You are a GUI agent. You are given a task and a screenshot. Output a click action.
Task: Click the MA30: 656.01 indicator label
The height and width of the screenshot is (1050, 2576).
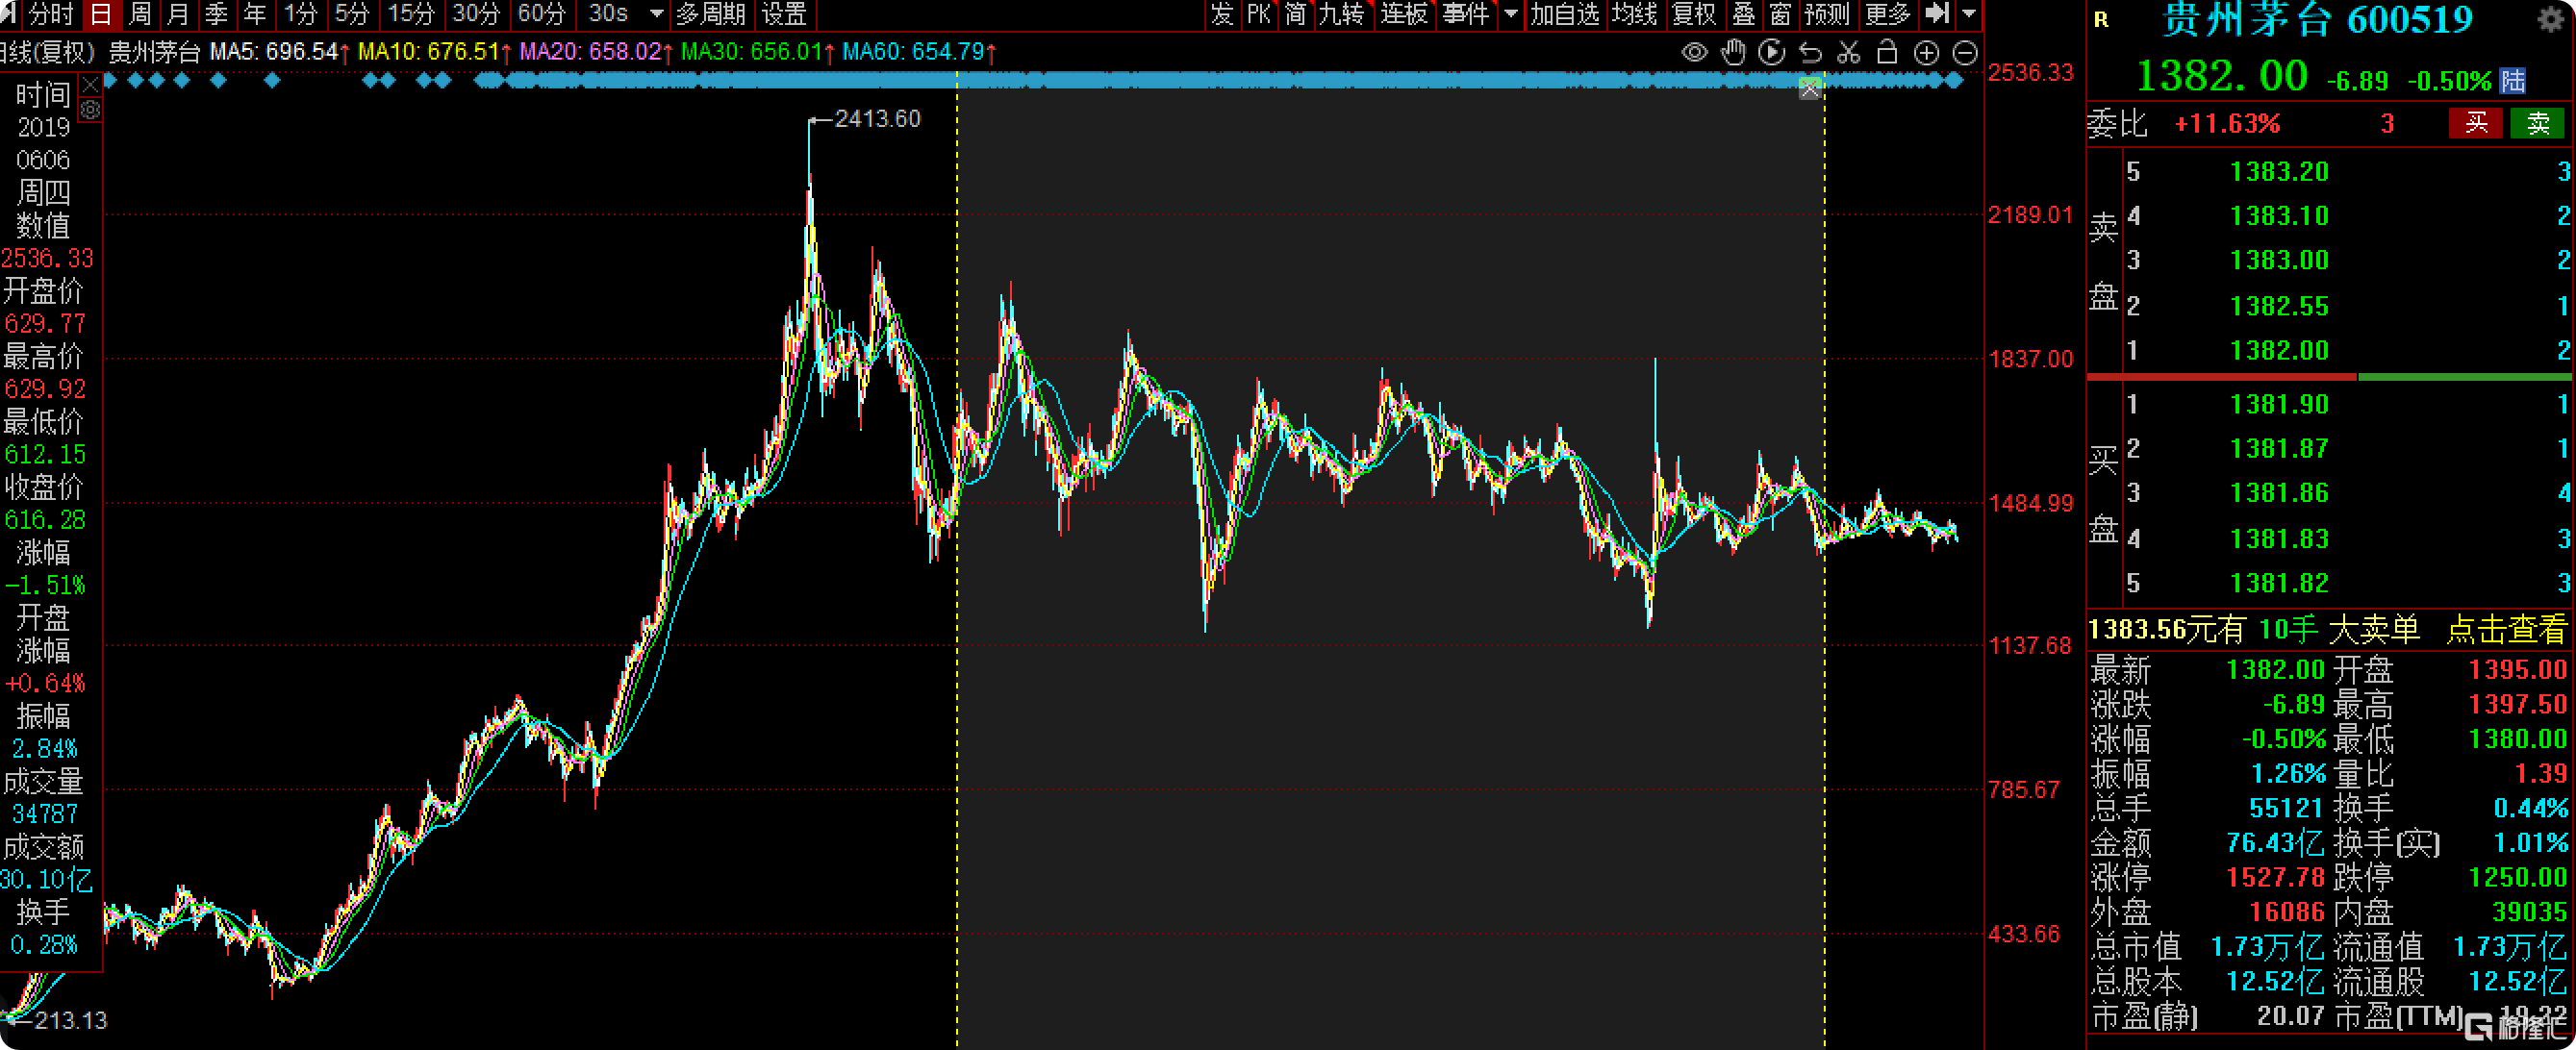click(x=758, y=51)
